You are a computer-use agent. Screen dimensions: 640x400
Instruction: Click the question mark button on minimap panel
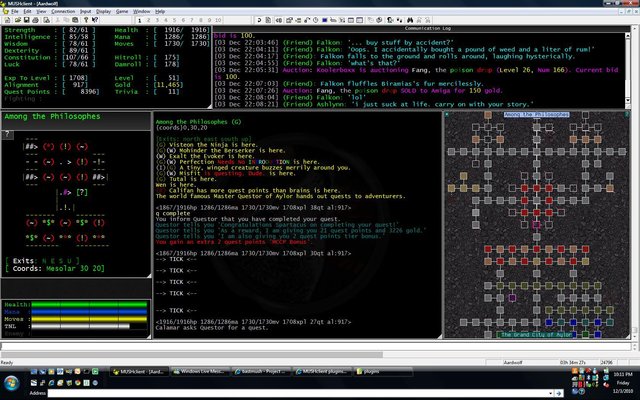[7, 134]
